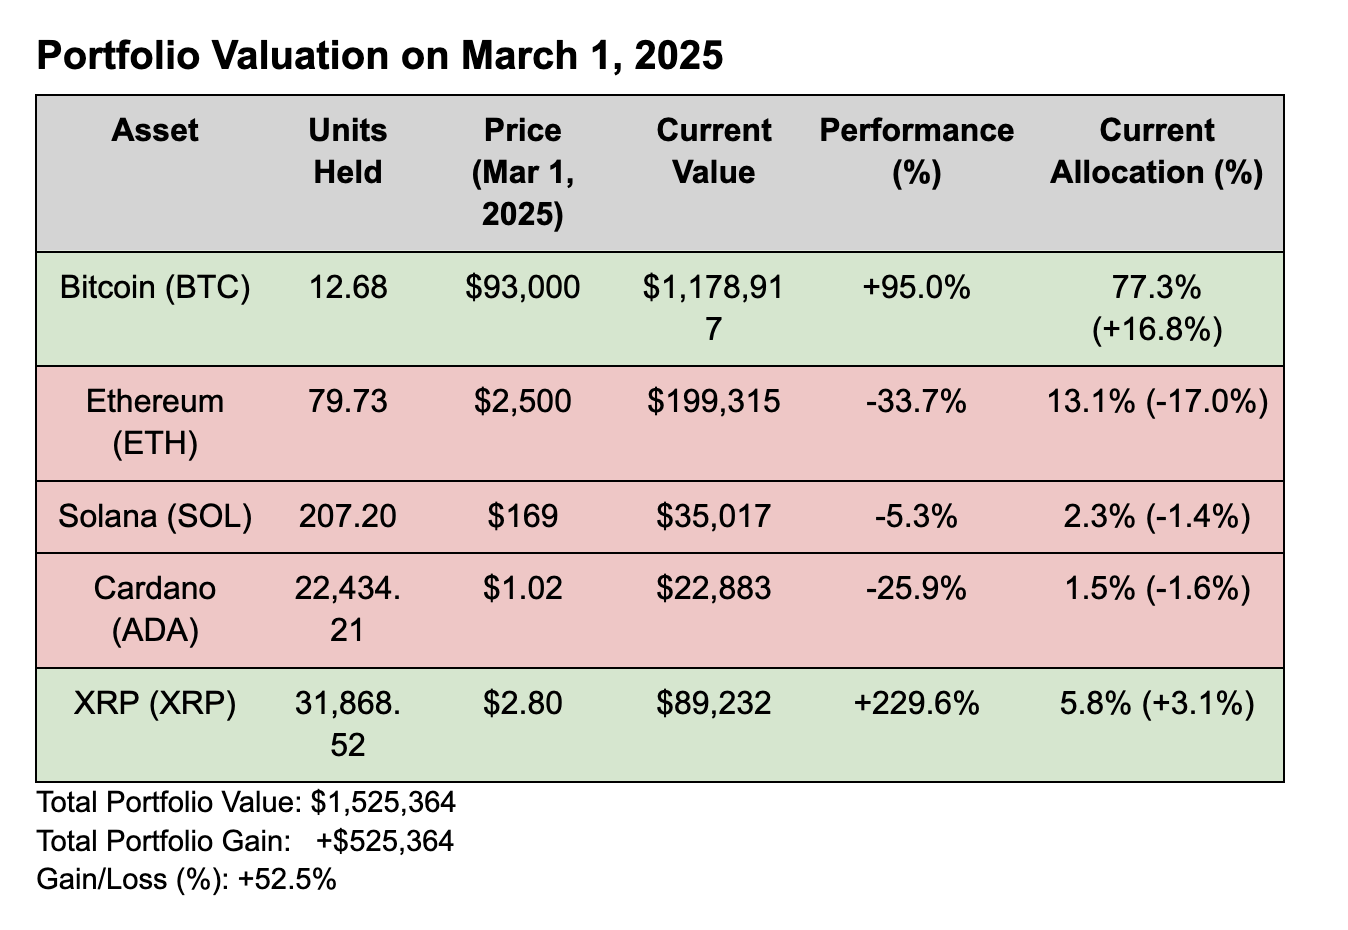Select the Total Portfolio Gain line
The image size is (1348, 930).
click(245, 841)
